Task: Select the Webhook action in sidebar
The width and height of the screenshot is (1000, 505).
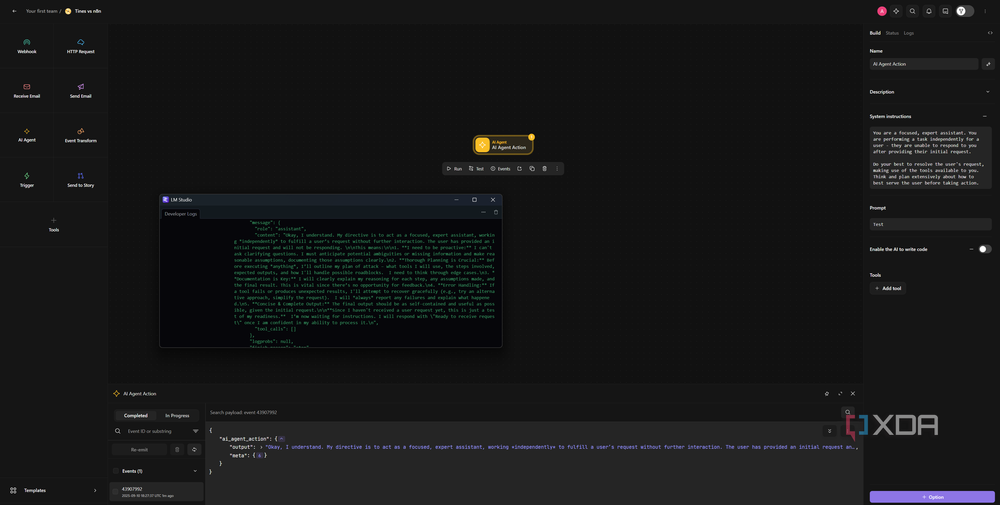Action: coord(27,46)
